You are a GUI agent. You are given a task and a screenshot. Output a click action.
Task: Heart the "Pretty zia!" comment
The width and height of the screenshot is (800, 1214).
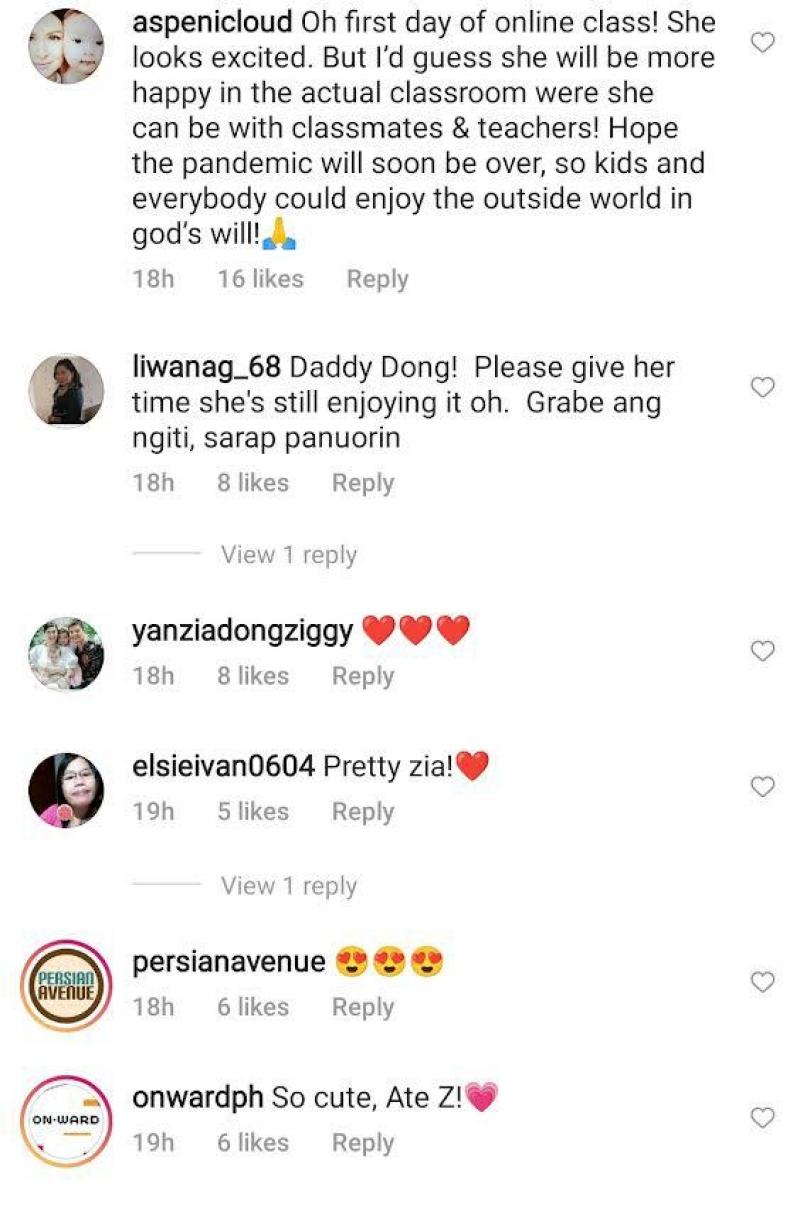[x=763, y=787]
